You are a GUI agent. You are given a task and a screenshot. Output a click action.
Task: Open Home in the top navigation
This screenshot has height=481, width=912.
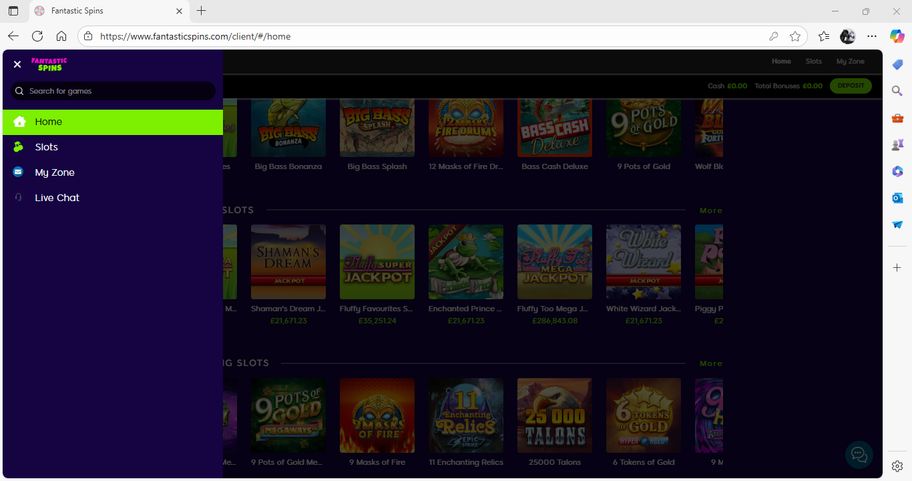pyautogui.click(x=781, y=61)
